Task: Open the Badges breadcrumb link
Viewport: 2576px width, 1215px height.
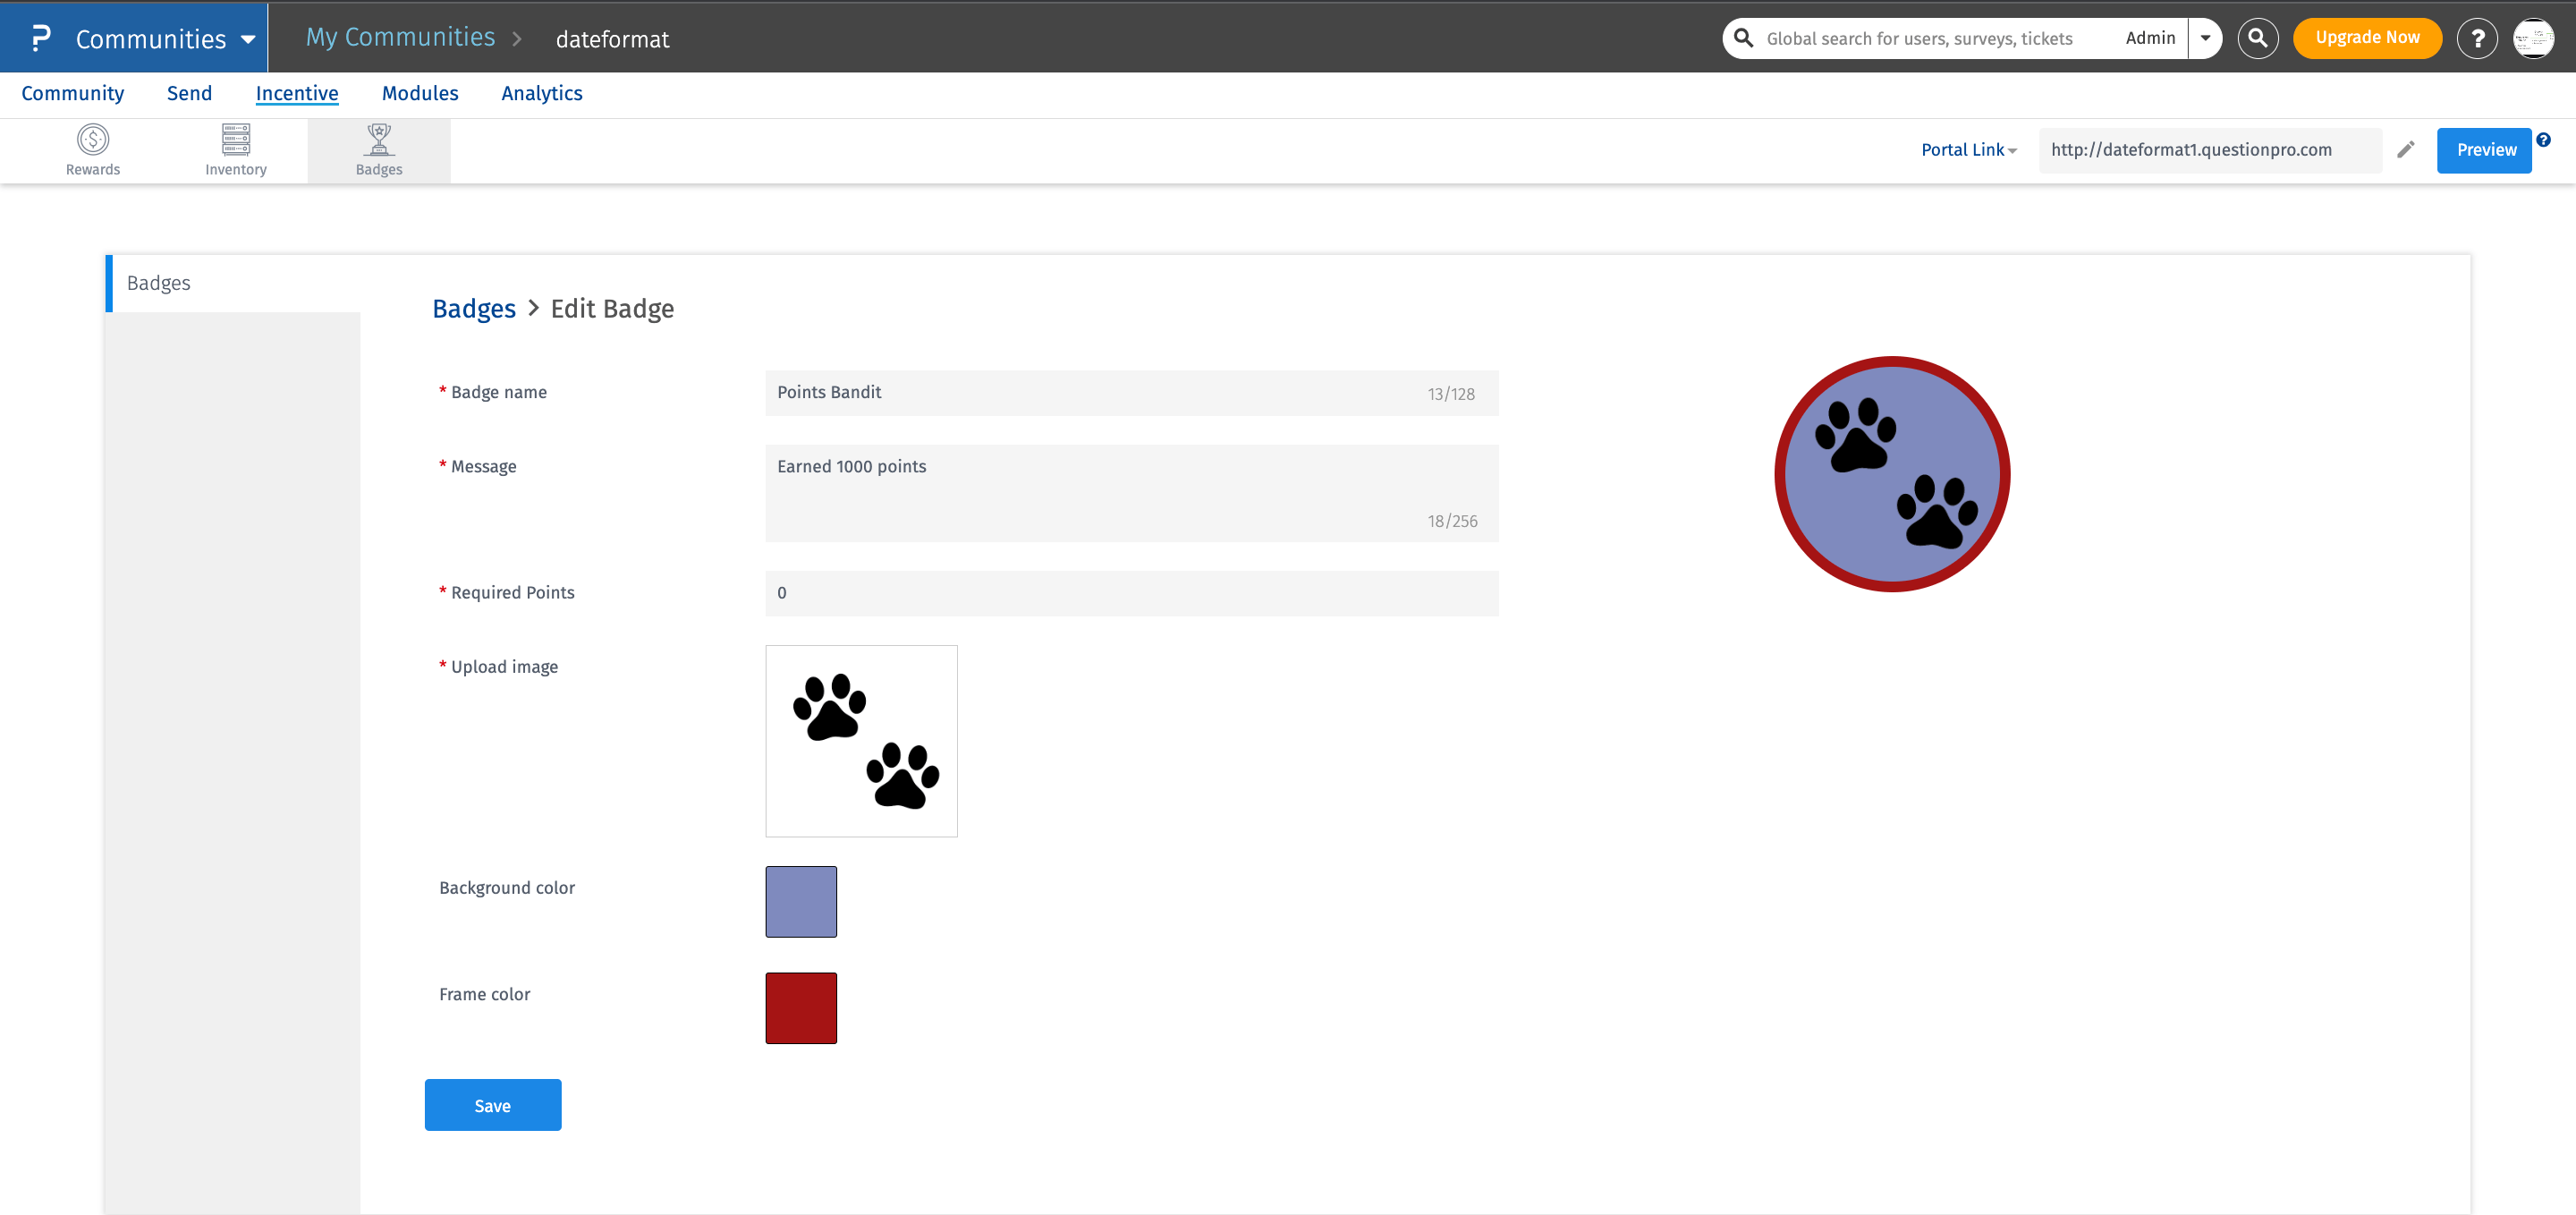Action: (473, 309)
